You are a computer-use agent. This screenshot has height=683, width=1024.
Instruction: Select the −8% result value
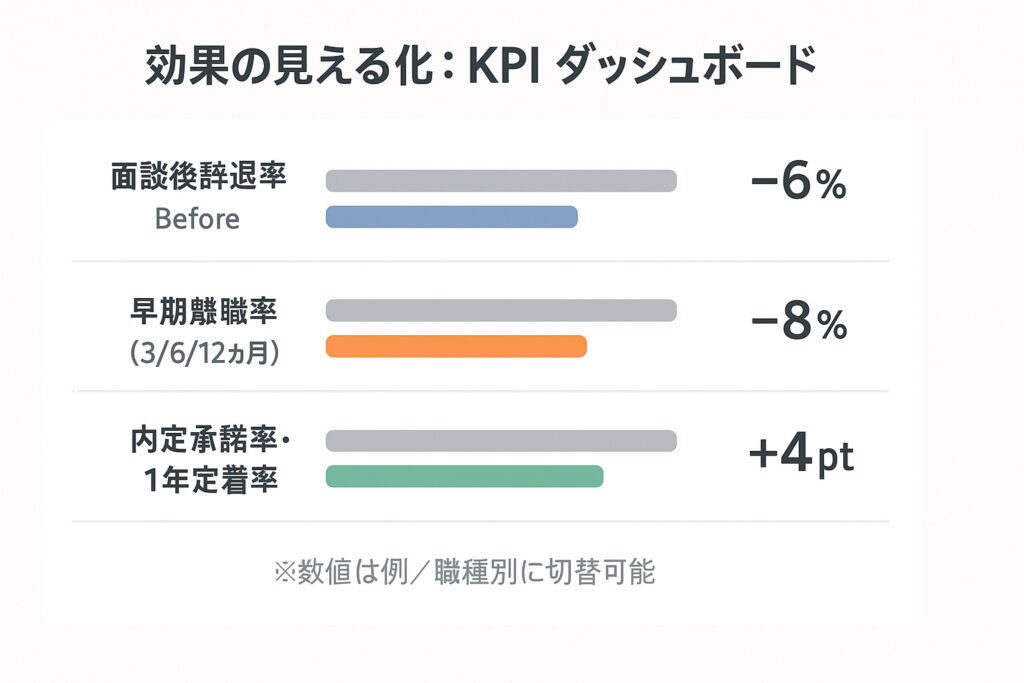point(799,325)
